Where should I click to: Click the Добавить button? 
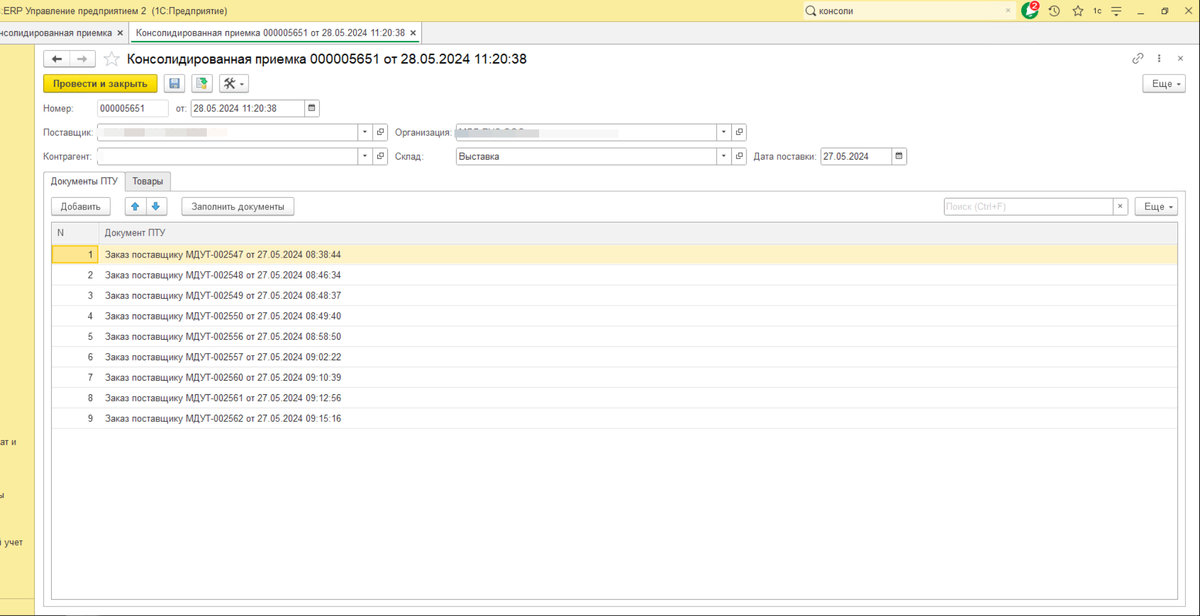tap(81, 206)
